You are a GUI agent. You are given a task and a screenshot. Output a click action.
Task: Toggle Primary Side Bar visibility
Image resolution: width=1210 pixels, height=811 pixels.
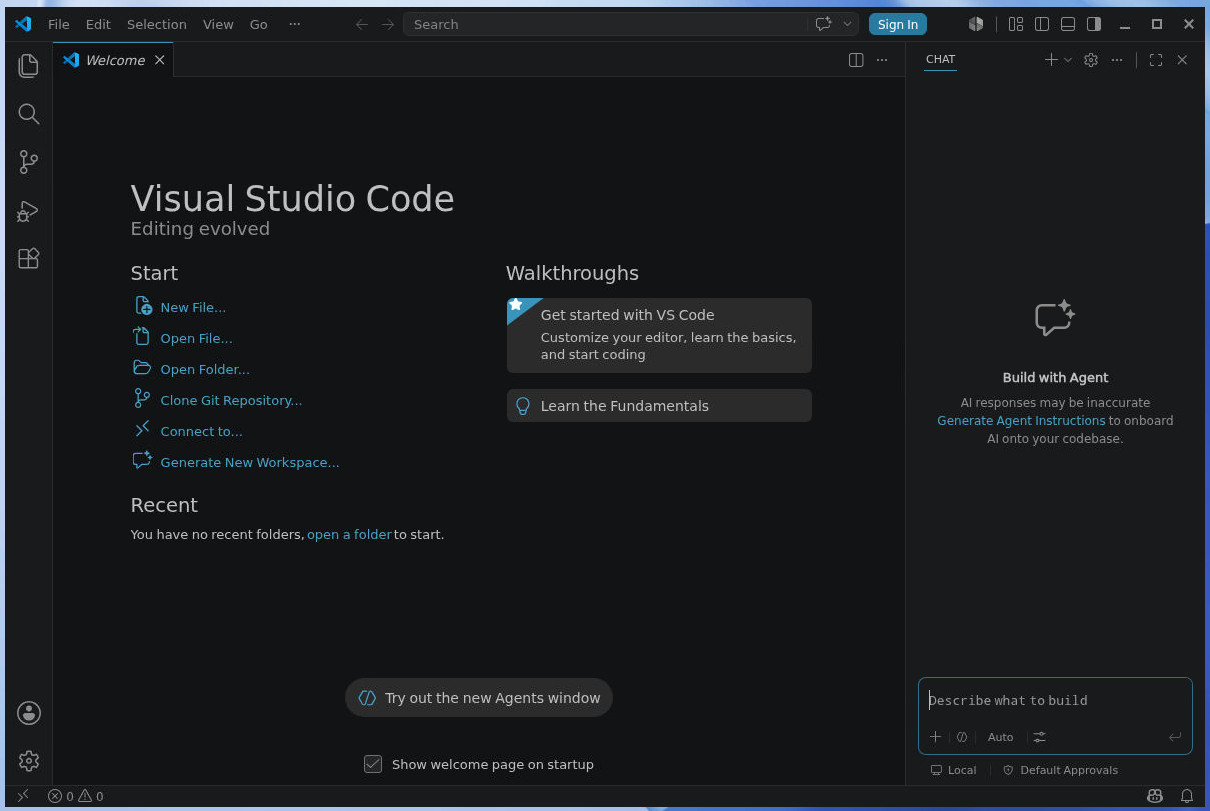tap(1042, 24)
